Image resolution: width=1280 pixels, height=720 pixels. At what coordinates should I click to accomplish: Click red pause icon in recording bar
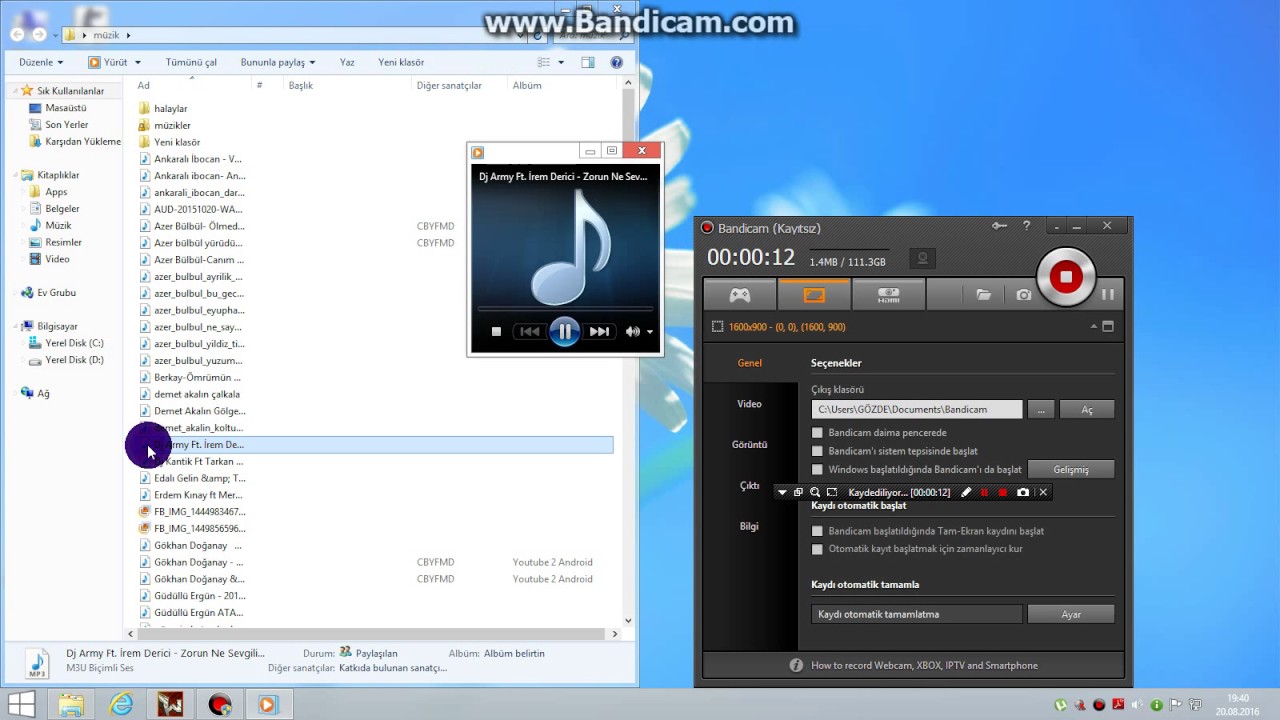click(x=984, y=492)
